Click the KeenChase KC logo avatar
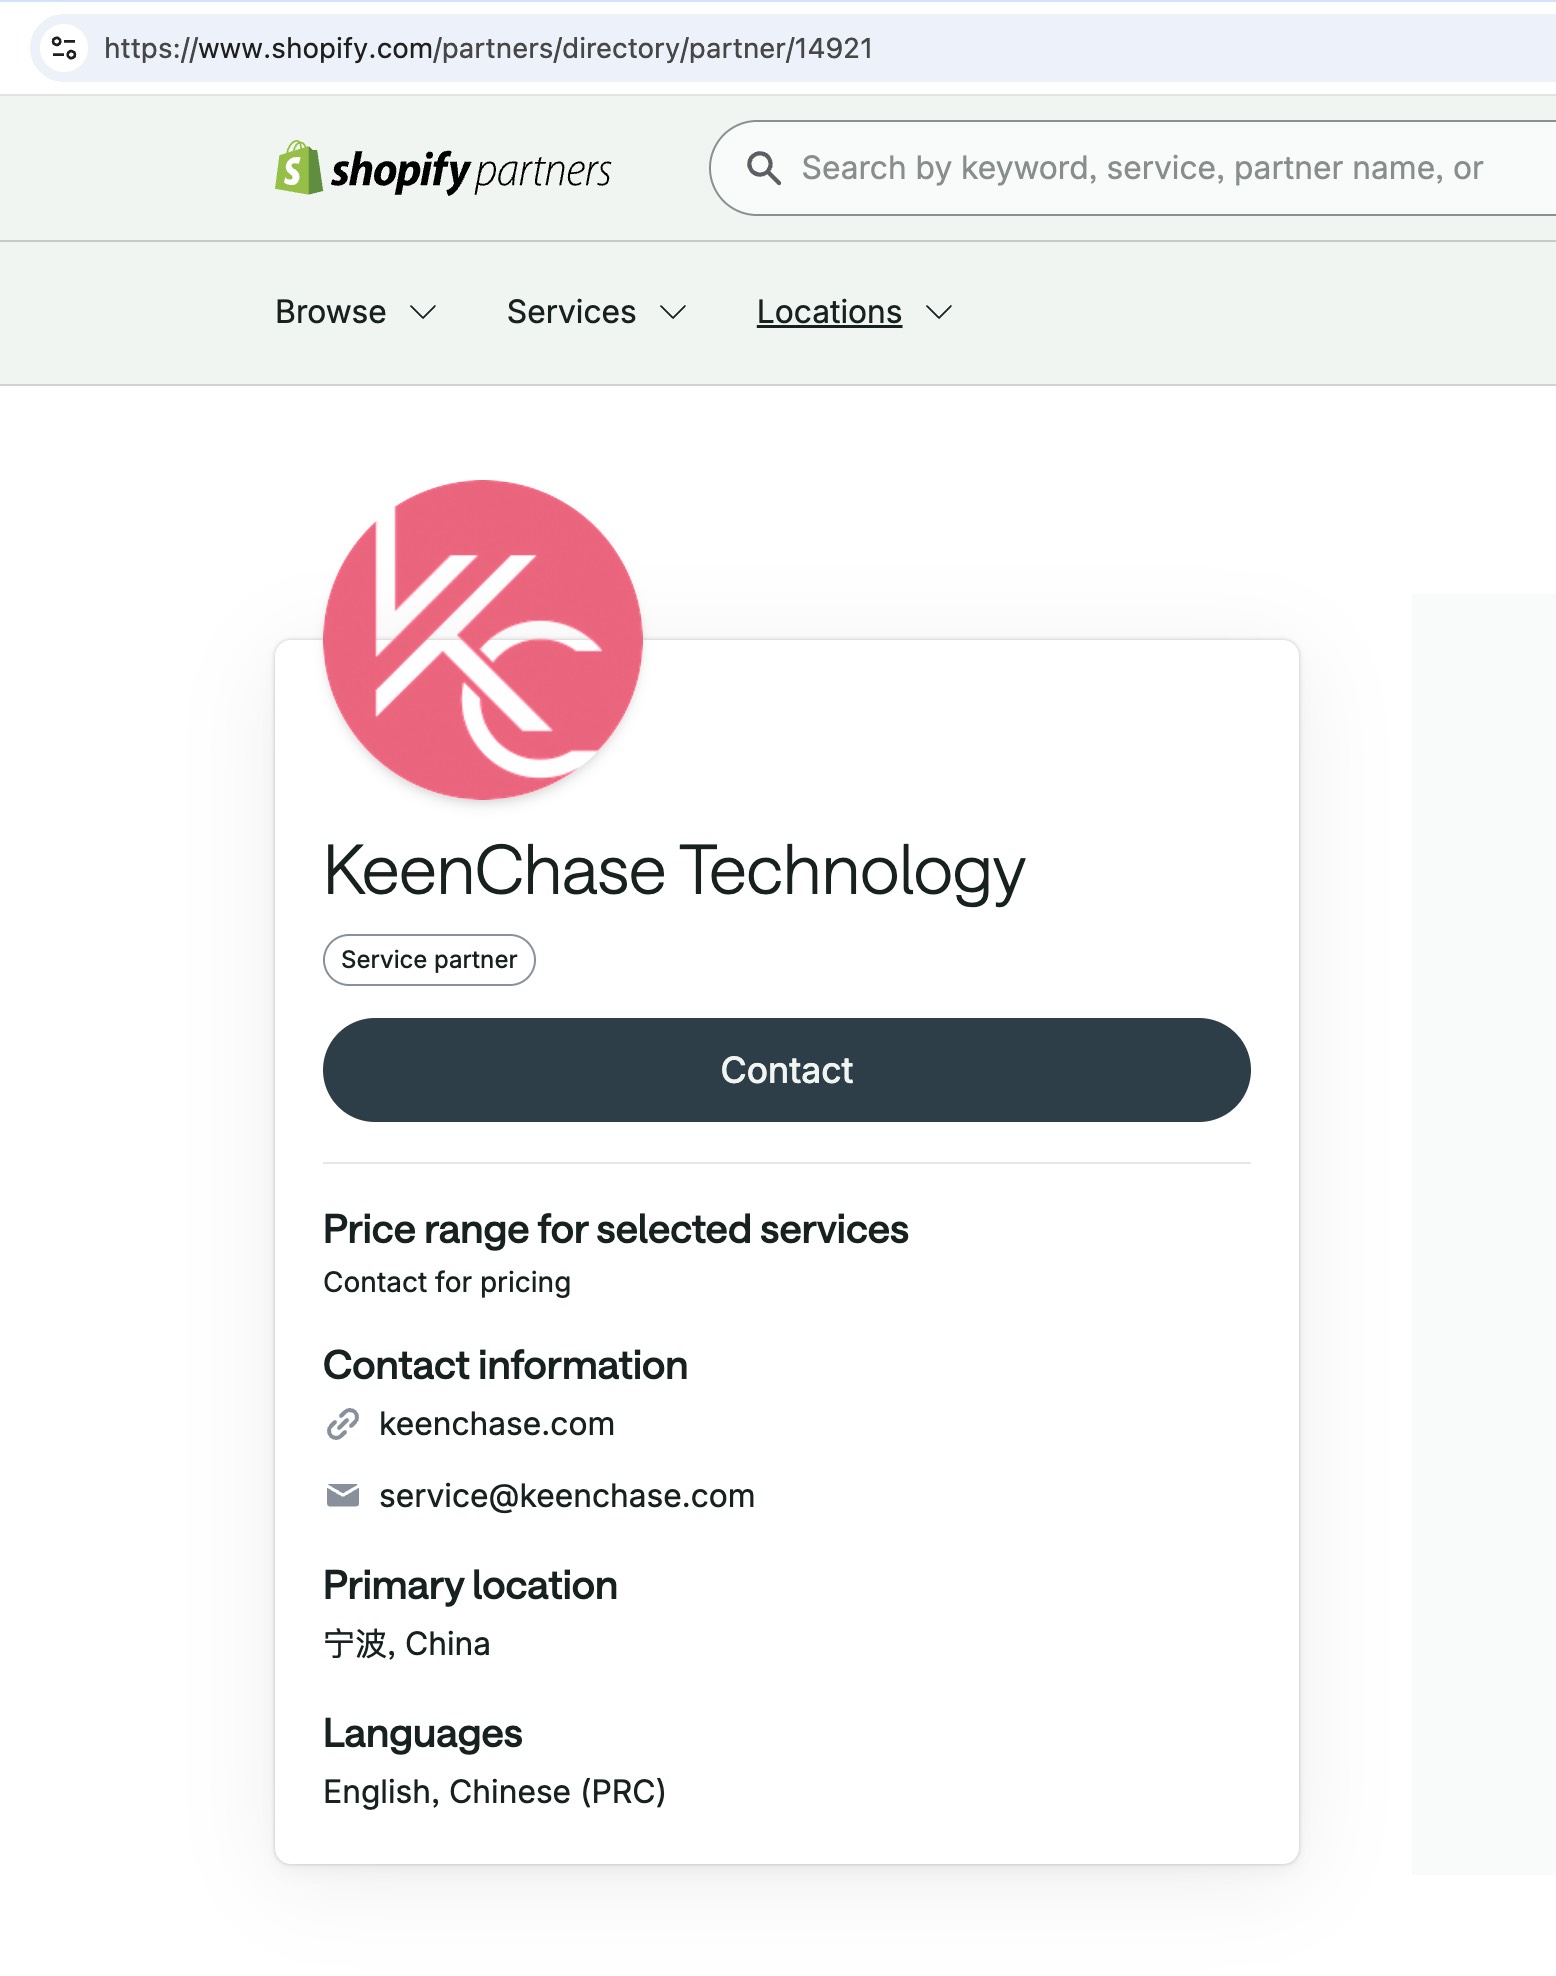 coord(483,640)
